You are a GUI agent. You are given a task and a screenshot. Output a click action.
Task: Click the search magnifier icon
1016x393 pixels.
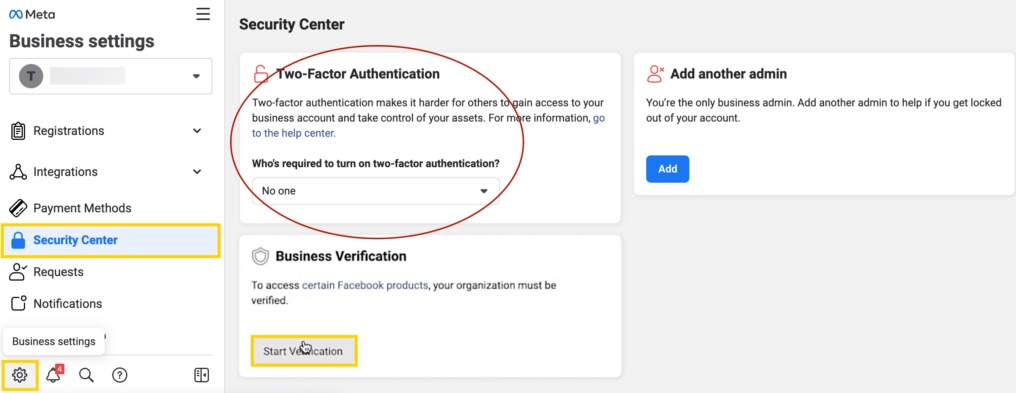coord(86,375)
